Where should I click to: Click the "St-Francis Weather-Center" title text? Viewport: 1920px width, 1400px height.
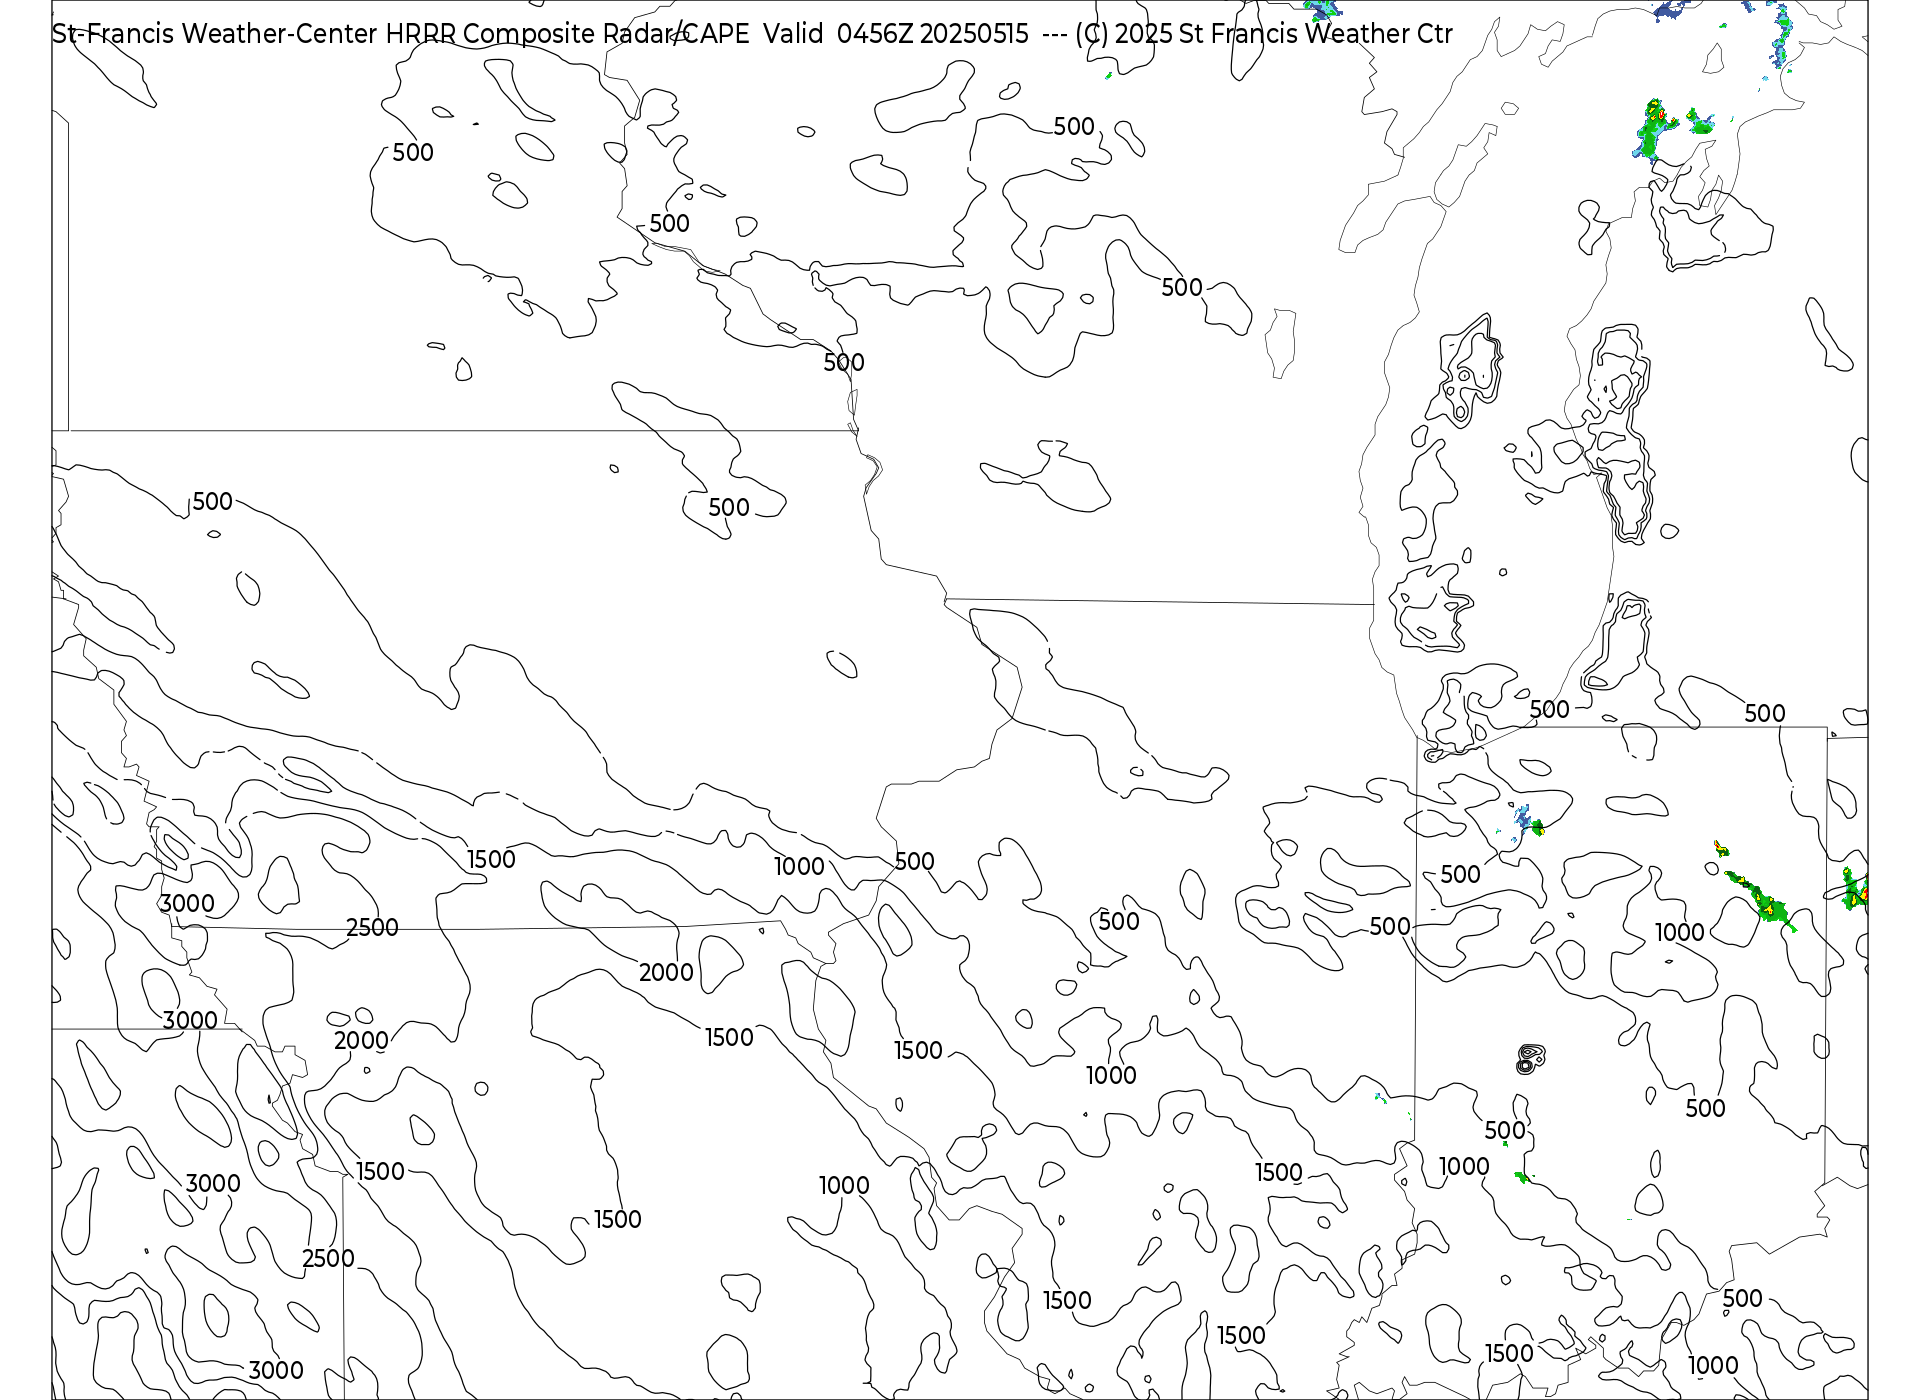215,34
